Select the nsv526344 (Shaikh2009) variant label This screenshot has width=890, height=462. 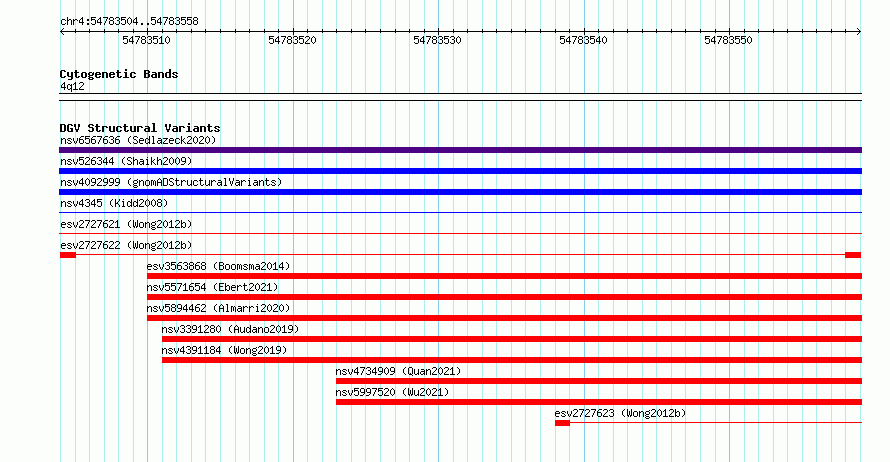pyautogui.click(x=126, y=161)
